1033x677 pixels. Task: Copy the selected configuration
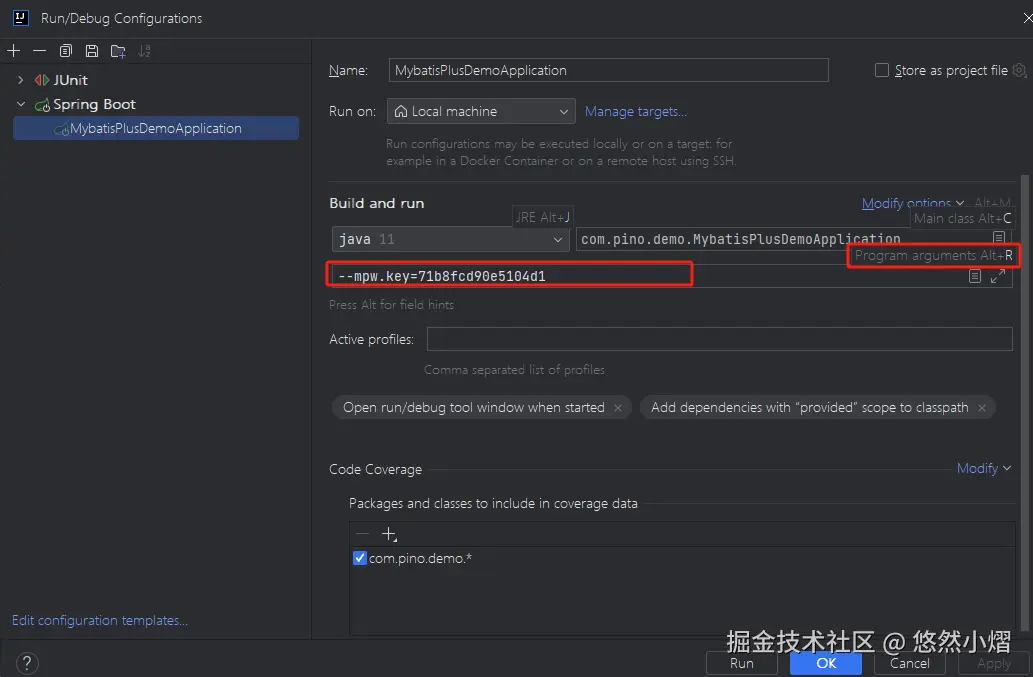pos(65,51)
